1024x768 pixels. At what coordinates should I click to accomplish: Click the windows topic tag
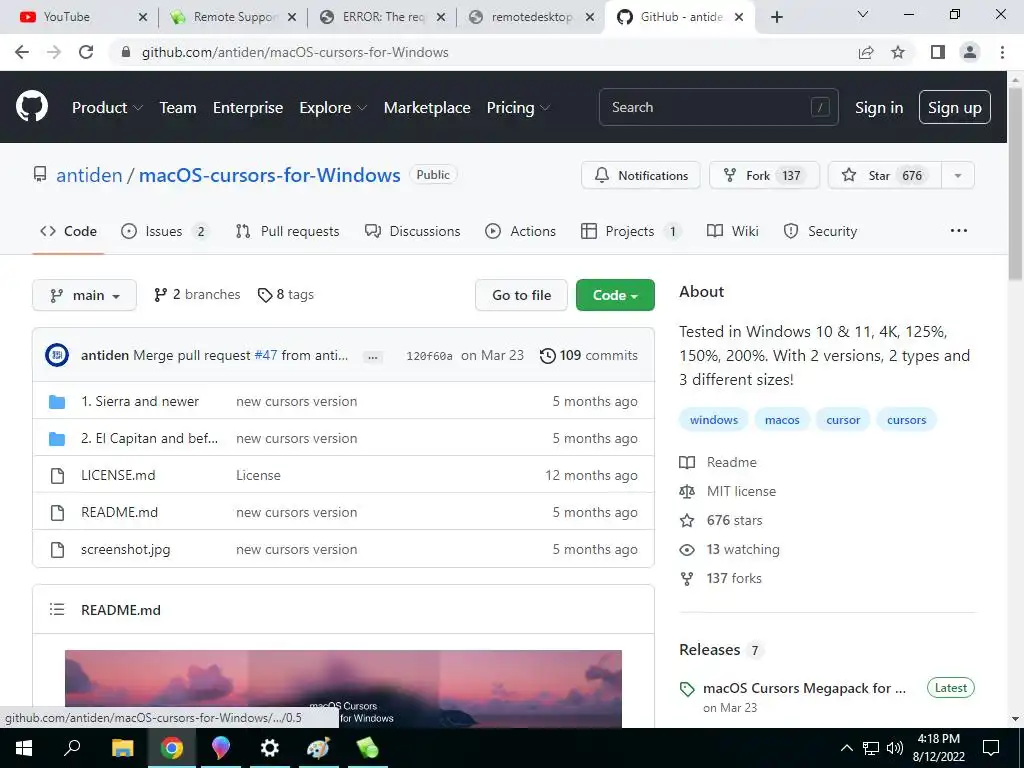[714, 420]
